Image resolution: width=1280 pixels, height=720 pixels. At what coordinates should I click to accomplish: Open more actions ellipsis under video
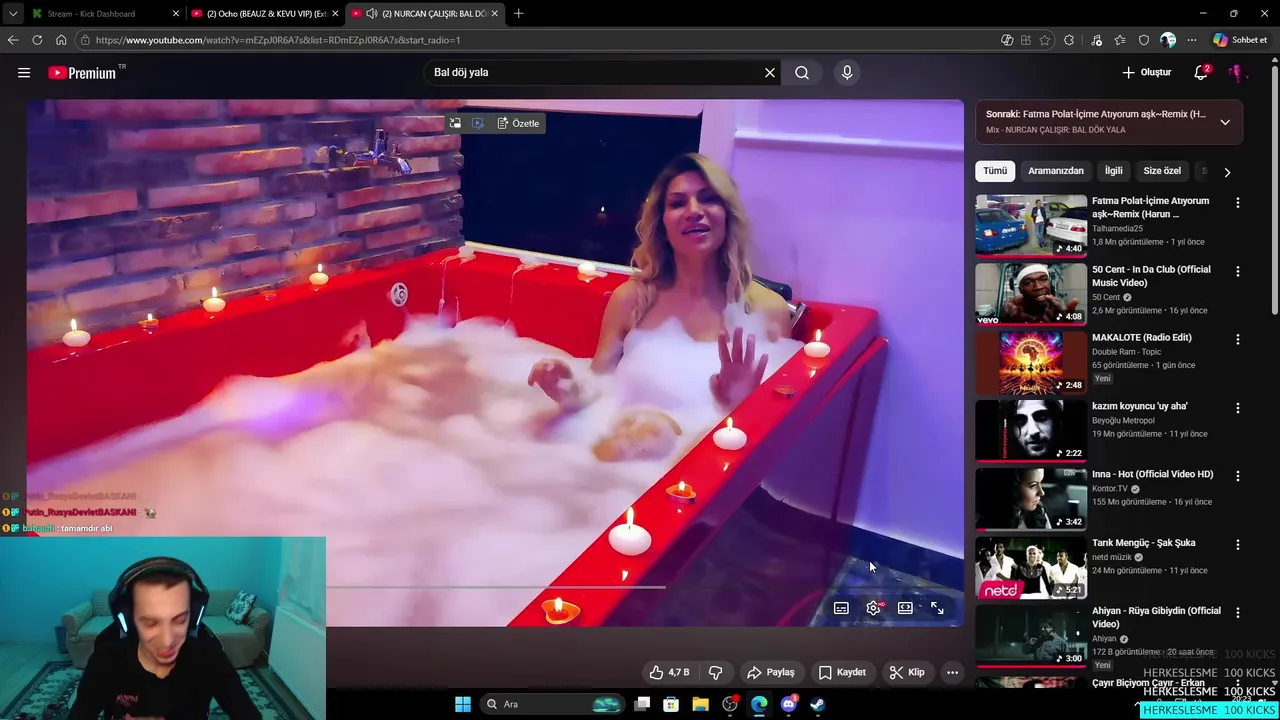pyautogui.click(x=952, y=673)
